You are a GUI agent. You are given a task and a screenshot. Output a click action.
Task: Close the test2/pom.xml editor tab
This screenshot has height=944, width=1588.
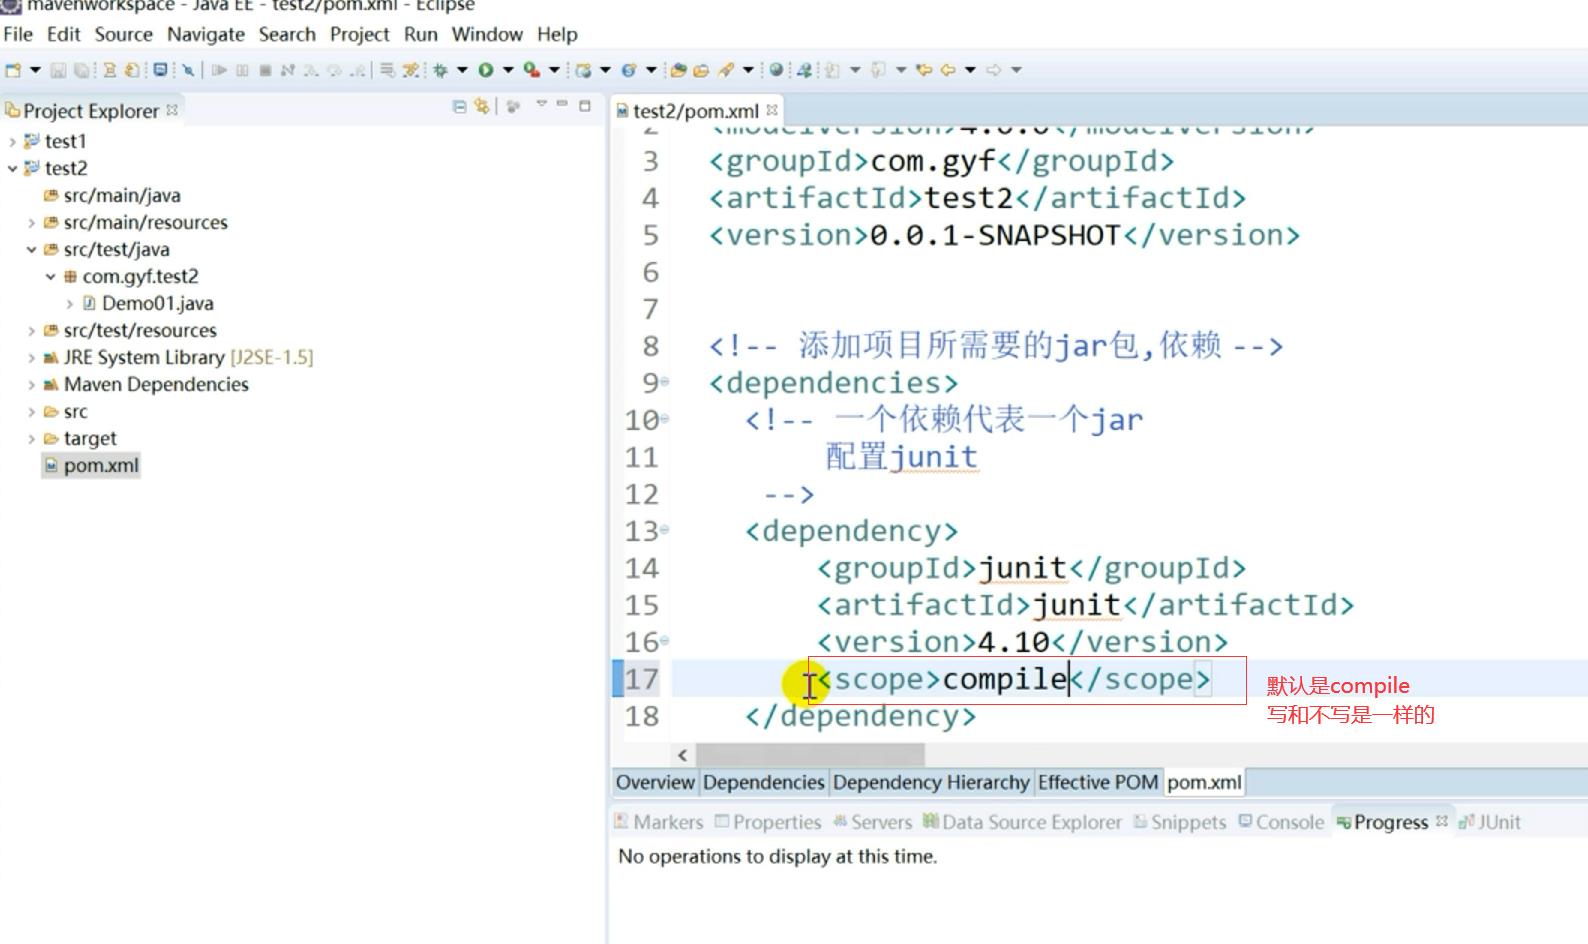(x=772, y=110)
